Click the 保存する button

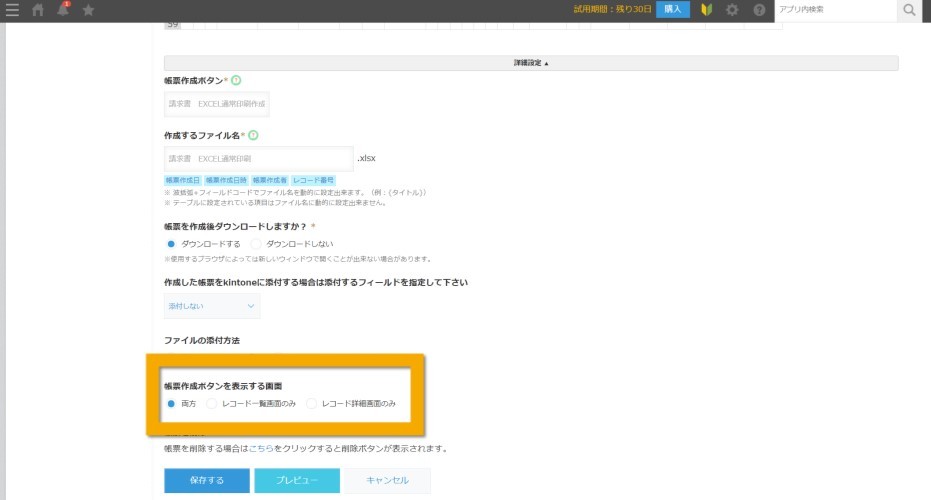point(207,480)
